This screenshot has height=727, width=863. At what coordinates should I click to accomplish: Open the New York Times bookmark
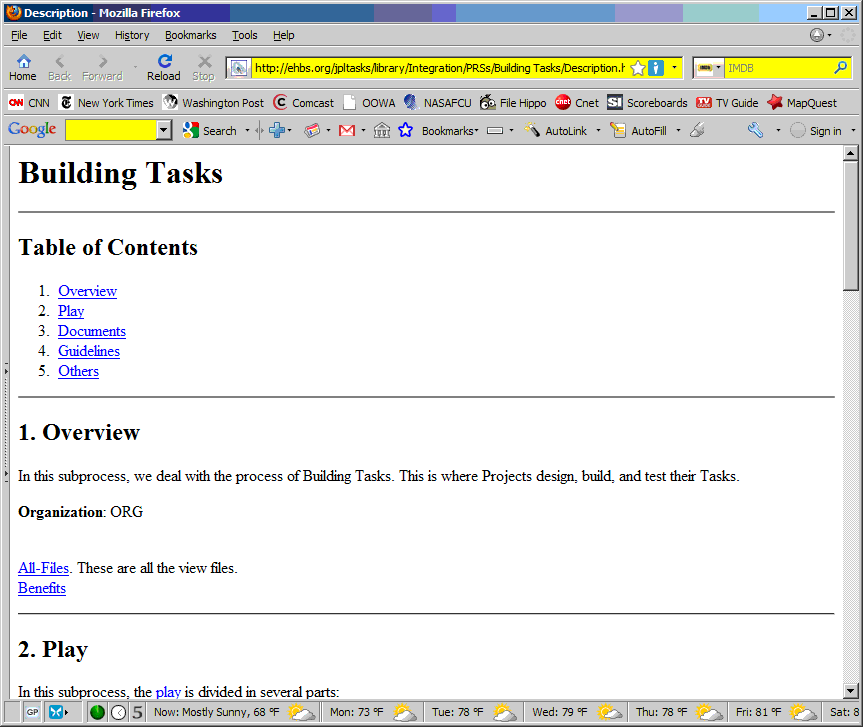click(x=107, y=103)
